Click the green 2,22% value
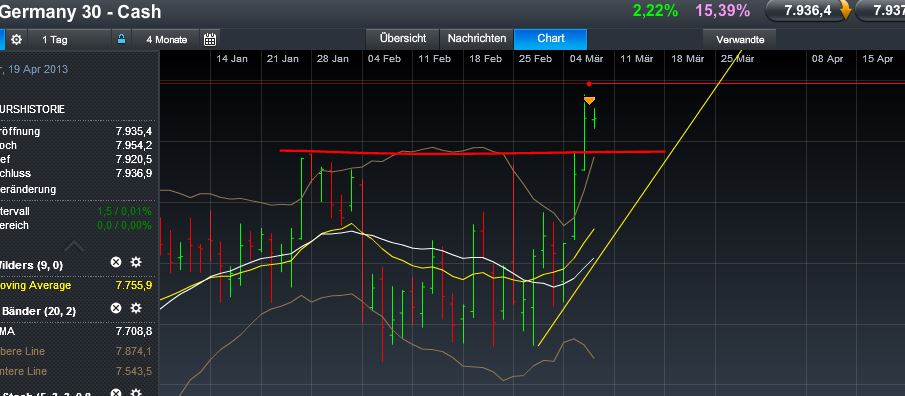The width and height of the screenshot is (905, 396). click(655, 10)
